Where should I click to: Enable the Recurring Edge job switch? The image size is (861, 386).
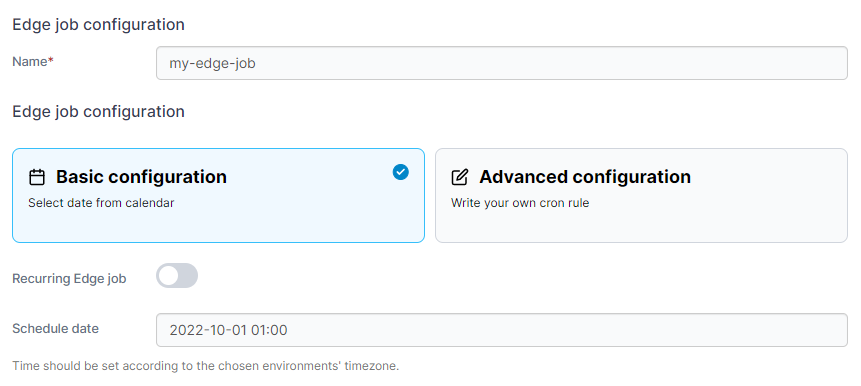pos(177,276)
